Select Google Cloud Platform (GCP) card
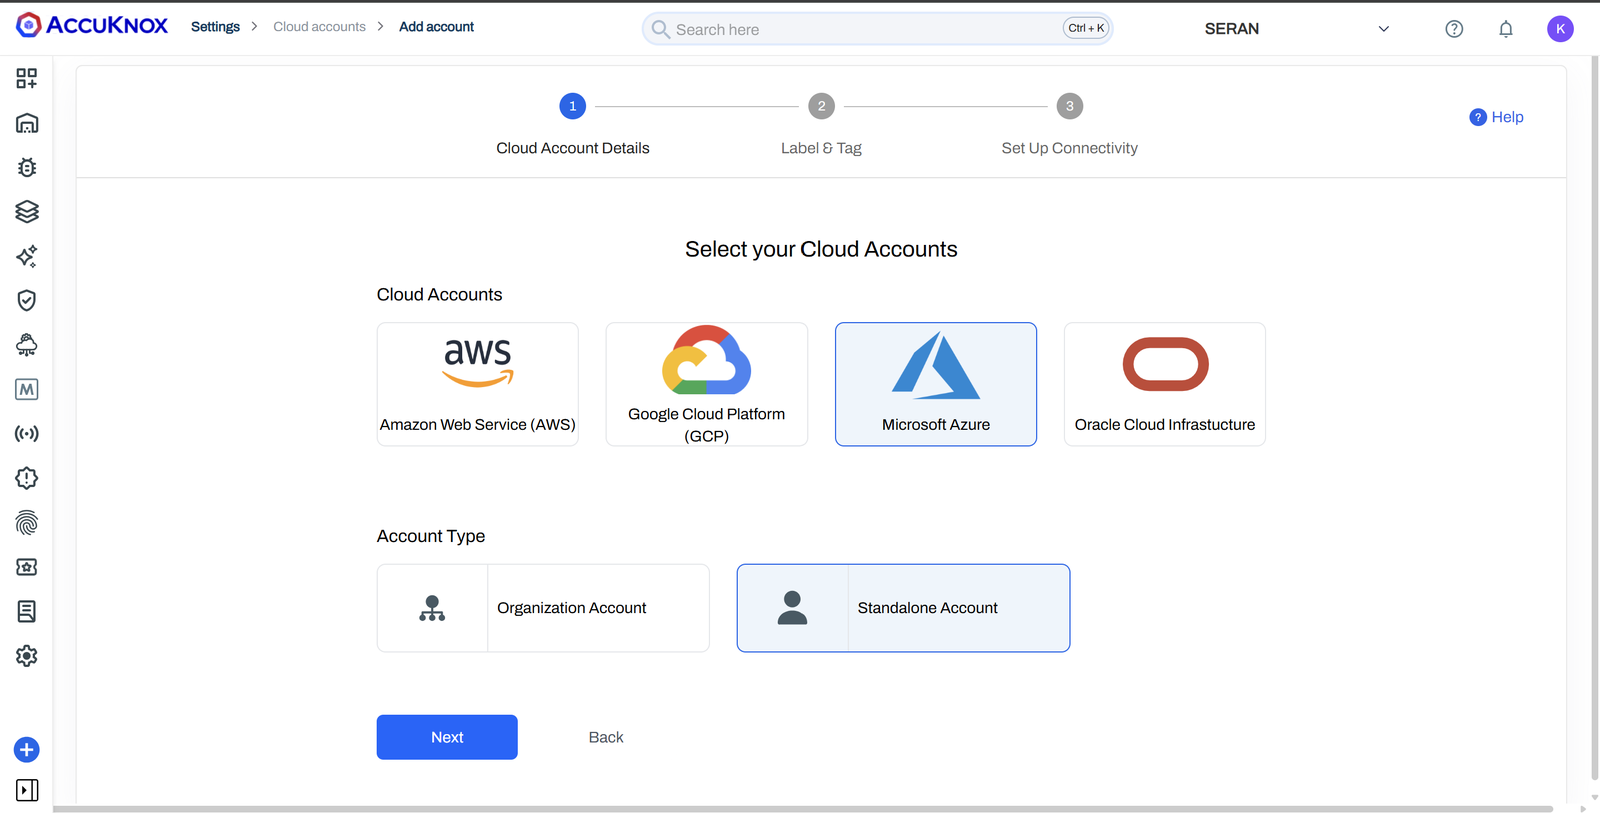1600x813 pixels. 707,384
